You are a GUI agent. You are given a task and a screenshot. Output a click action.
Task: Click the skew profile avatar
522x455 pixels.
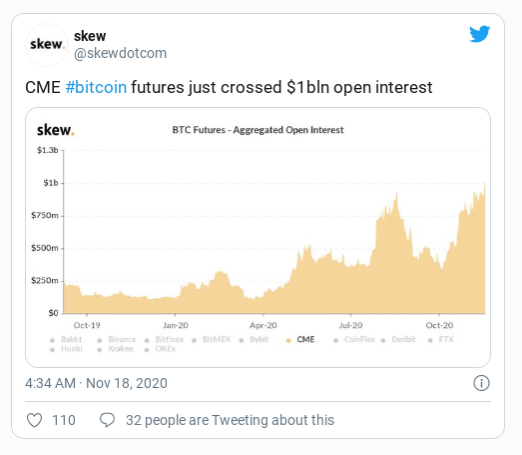(x=47, y=45)
